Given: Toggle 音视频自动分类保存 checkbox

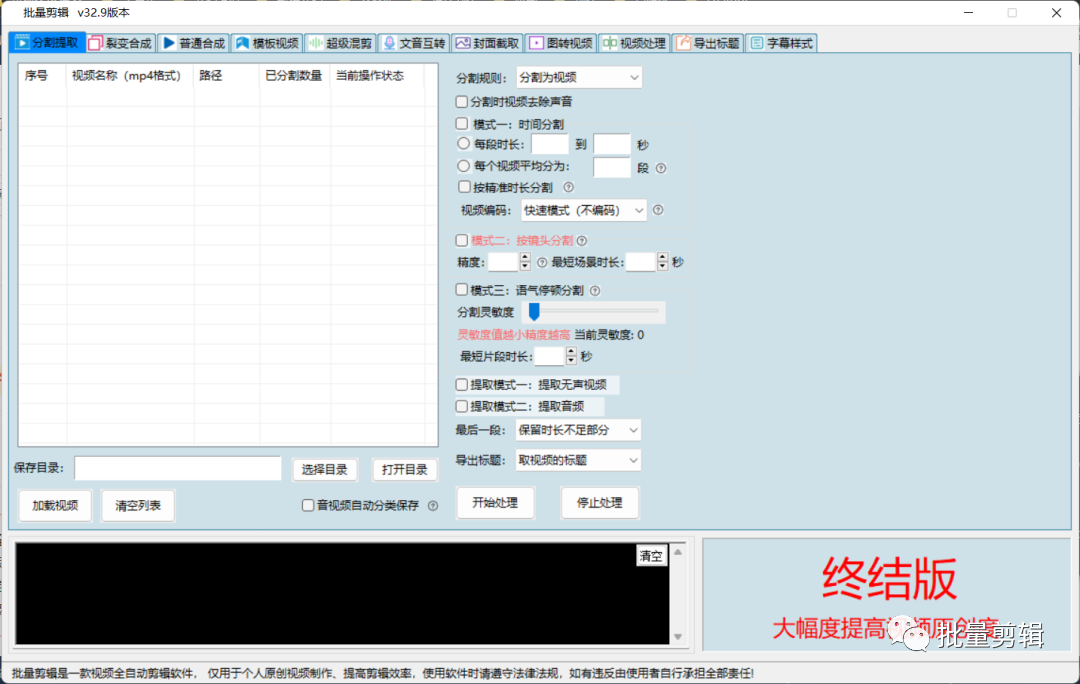Looking at the screenshot, I should (x=308, y=506).
